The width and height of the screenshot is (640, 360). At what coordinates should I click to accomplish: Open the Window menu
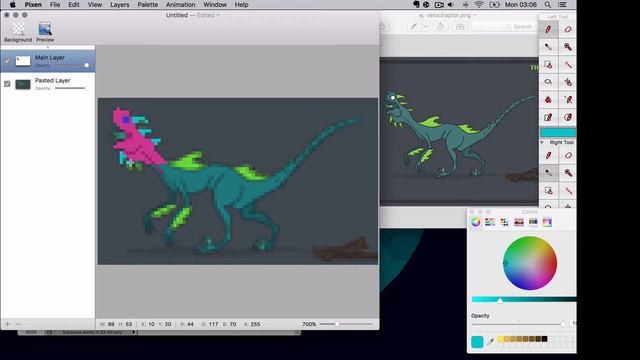[215, 4]
